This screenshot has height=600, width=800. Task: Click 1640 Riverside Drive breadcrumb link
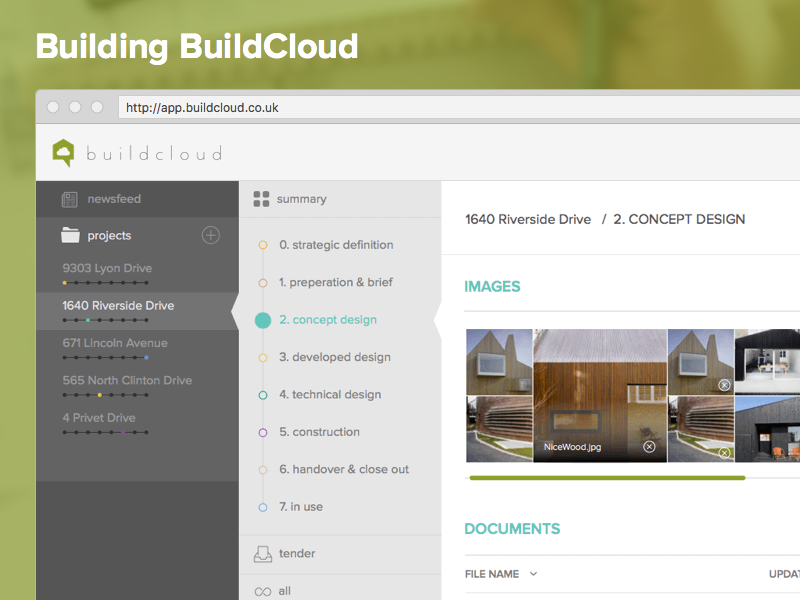click(528, 219)
